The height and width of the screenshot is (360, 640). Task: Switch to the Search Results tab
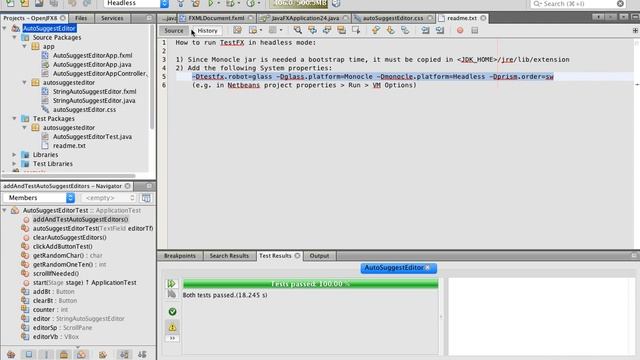229,256
